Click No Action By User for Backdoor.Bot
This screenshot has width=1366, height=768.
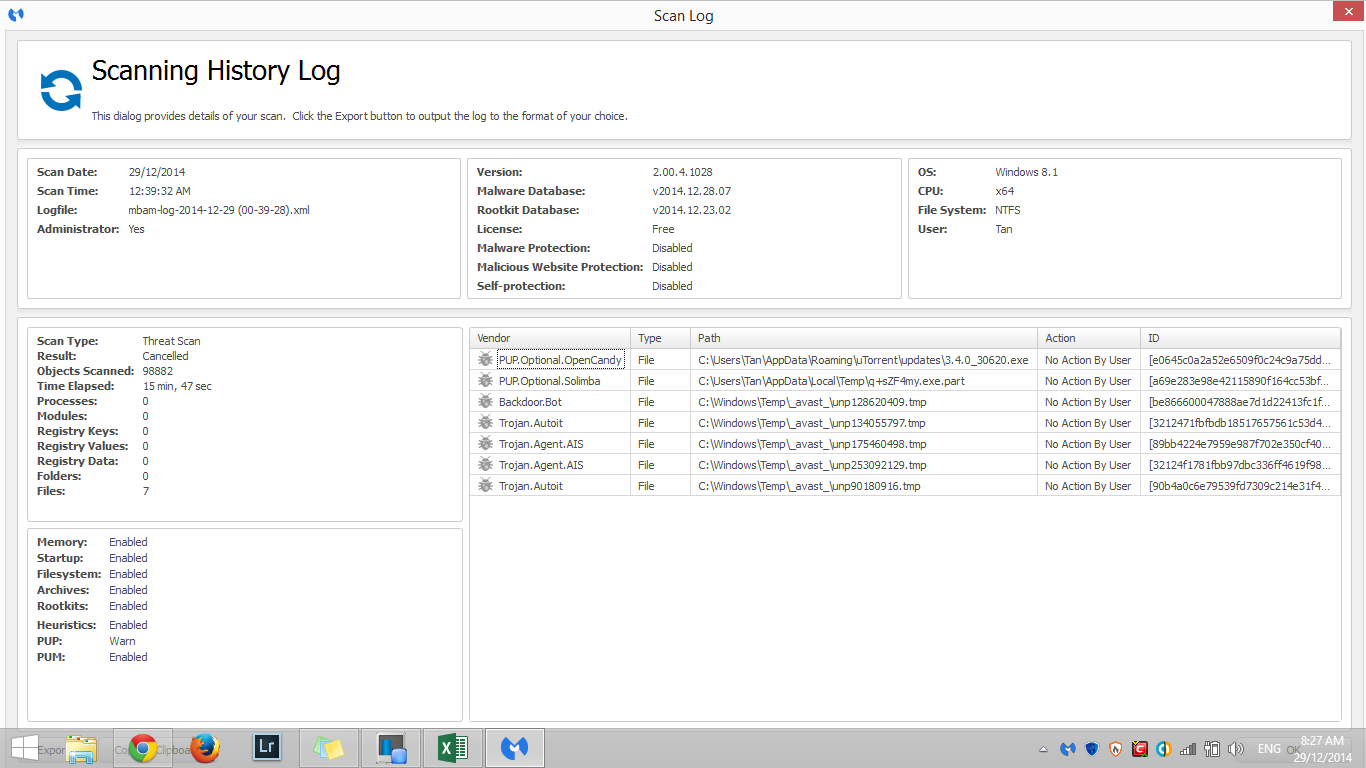point(1088,402)
